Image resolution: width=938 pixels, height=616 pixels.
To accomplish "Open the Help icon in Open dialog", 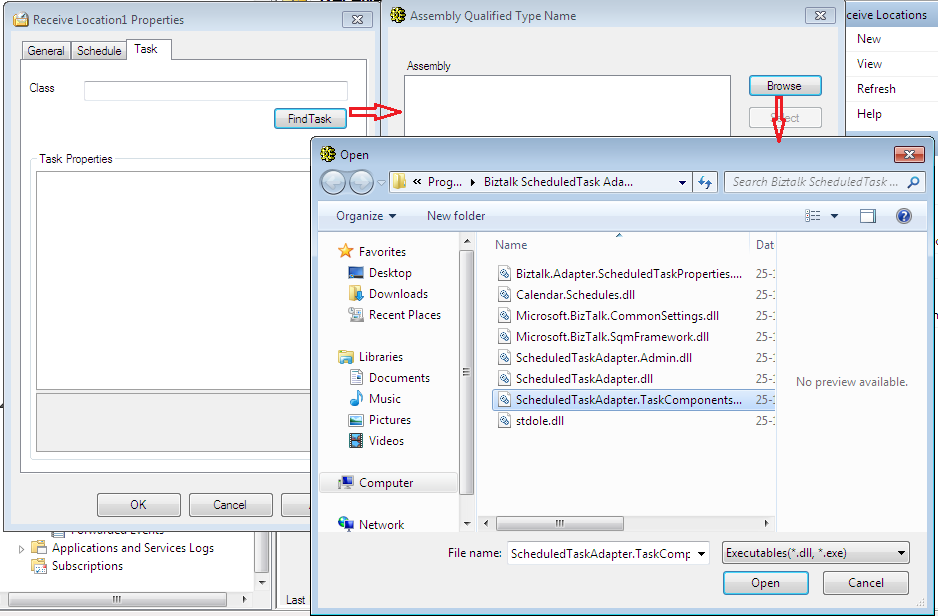I will (x=904, y=216).
